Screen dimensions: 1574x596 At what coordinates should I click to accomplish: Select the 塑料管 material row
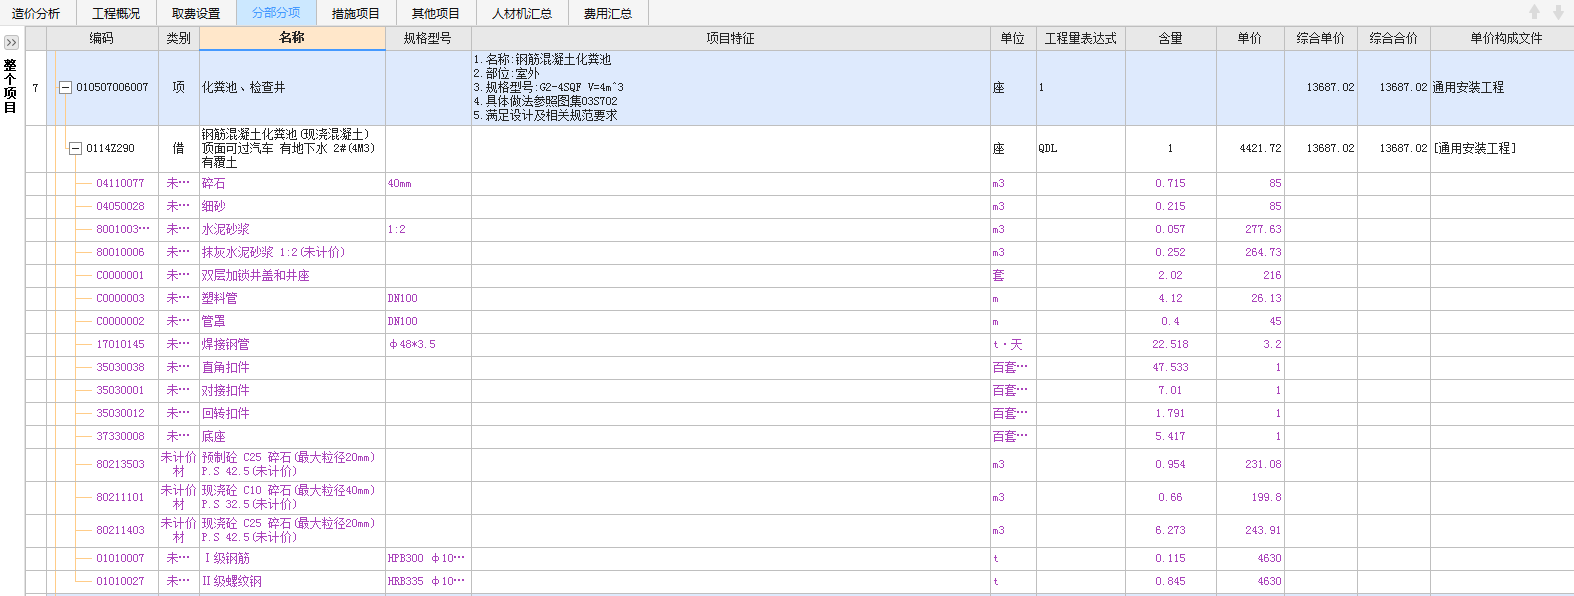[800, 299]
